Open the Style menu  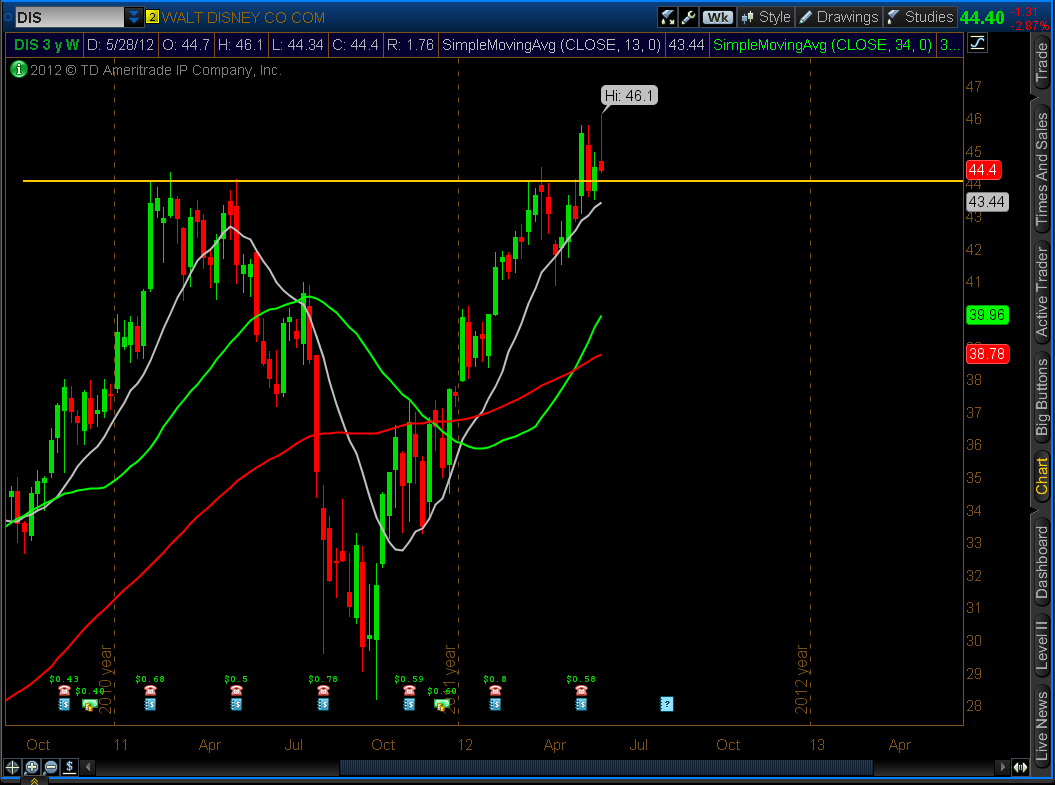coord(766,17)
